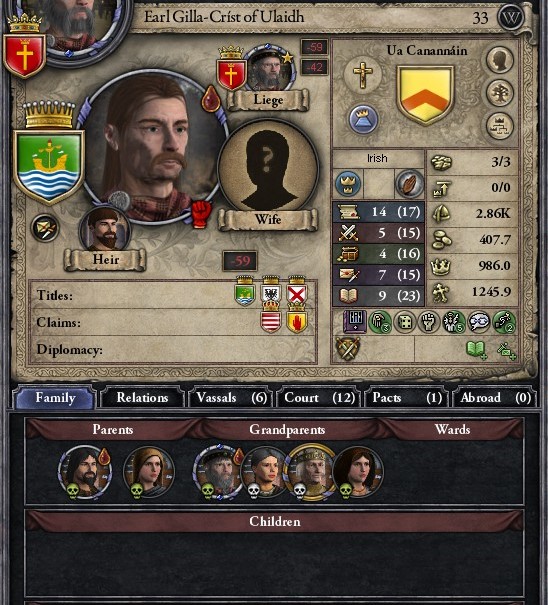The image size is (548, 605).
Task: Select the Heir portrait
Action: (105, 230)
